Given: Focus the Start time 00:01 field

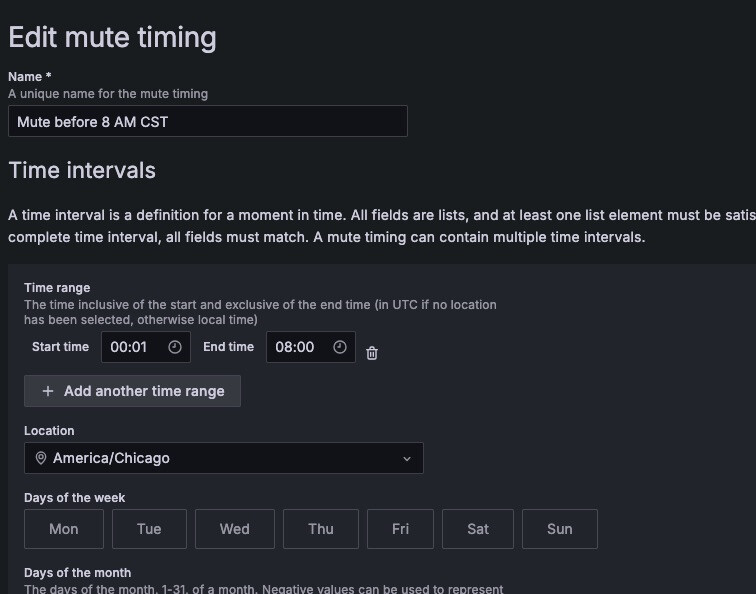Looking at the screenshot, I should 130,347.
